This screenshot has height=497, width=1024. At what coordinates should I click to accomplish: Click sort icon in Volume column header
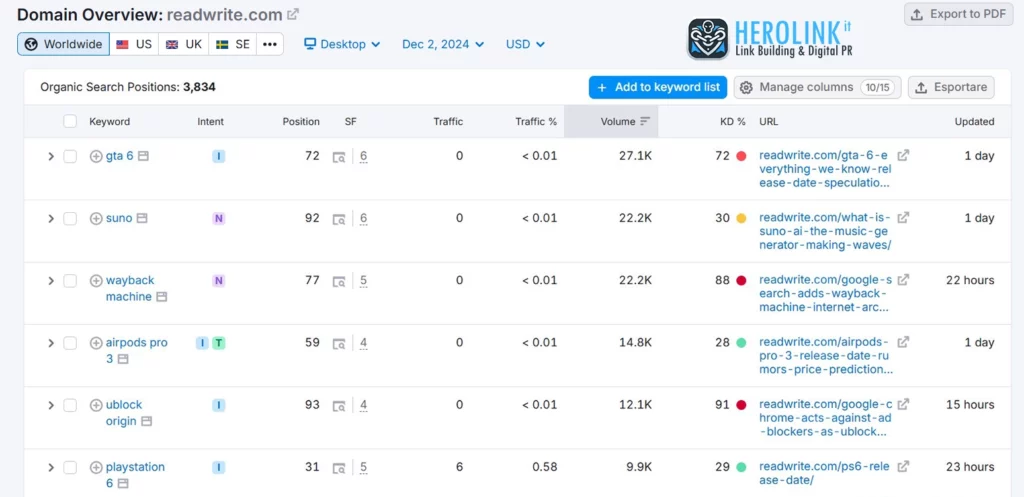pyautogui.click(x=645, y=121)
